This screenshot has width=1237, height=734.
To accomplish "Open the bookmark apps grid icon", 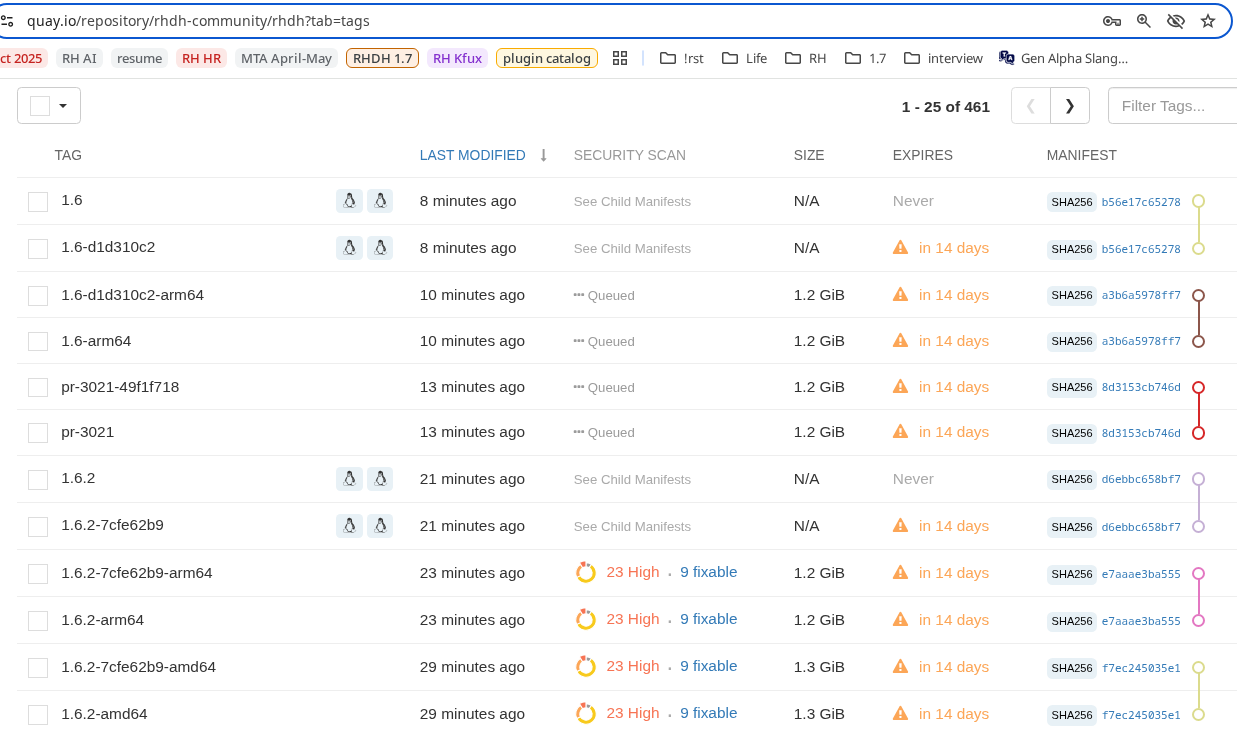I will (x=620, y=58).
